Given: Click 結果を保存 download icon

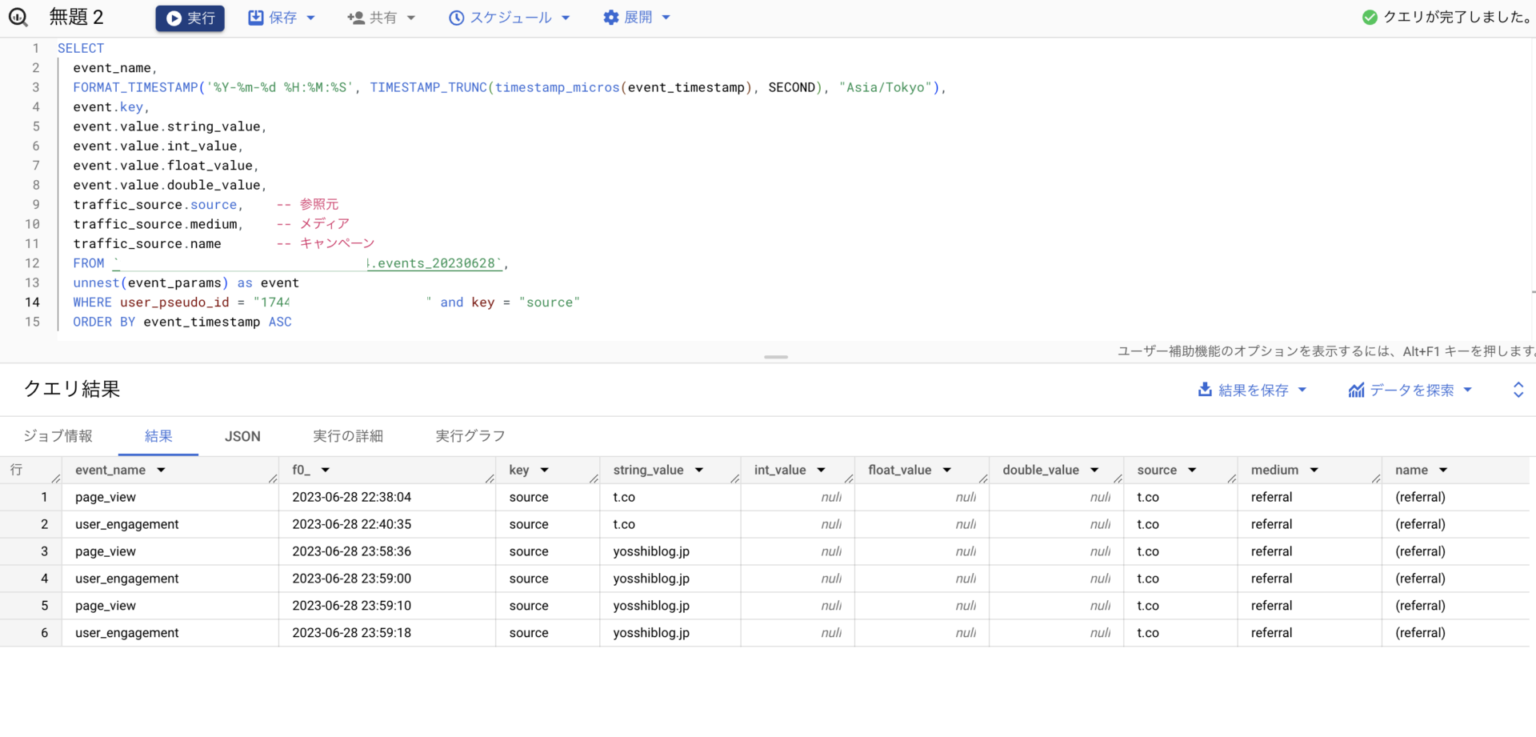Looking at the screenshot, I should click(x=1205, y=390).
